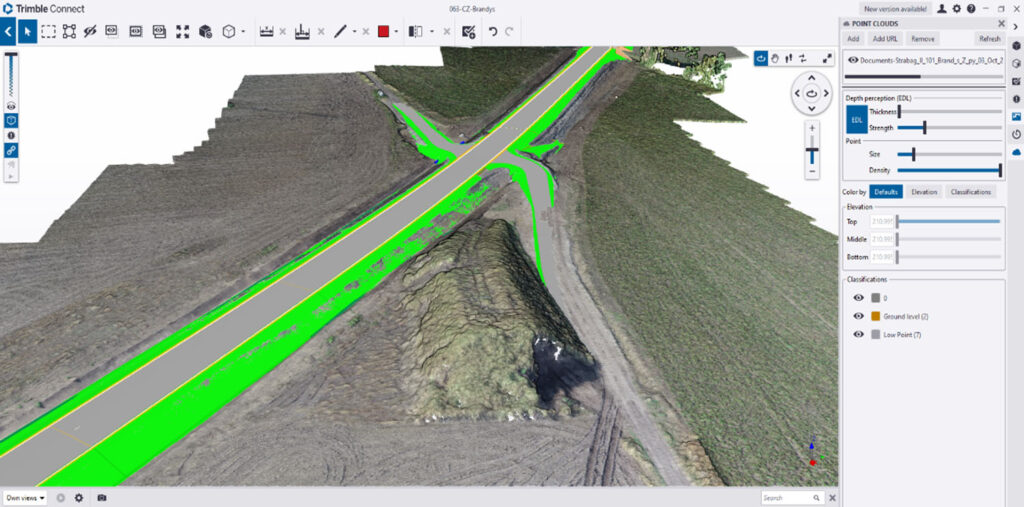
Task: Select the line markup pencil tool
Action: click(x=340, y=31)
